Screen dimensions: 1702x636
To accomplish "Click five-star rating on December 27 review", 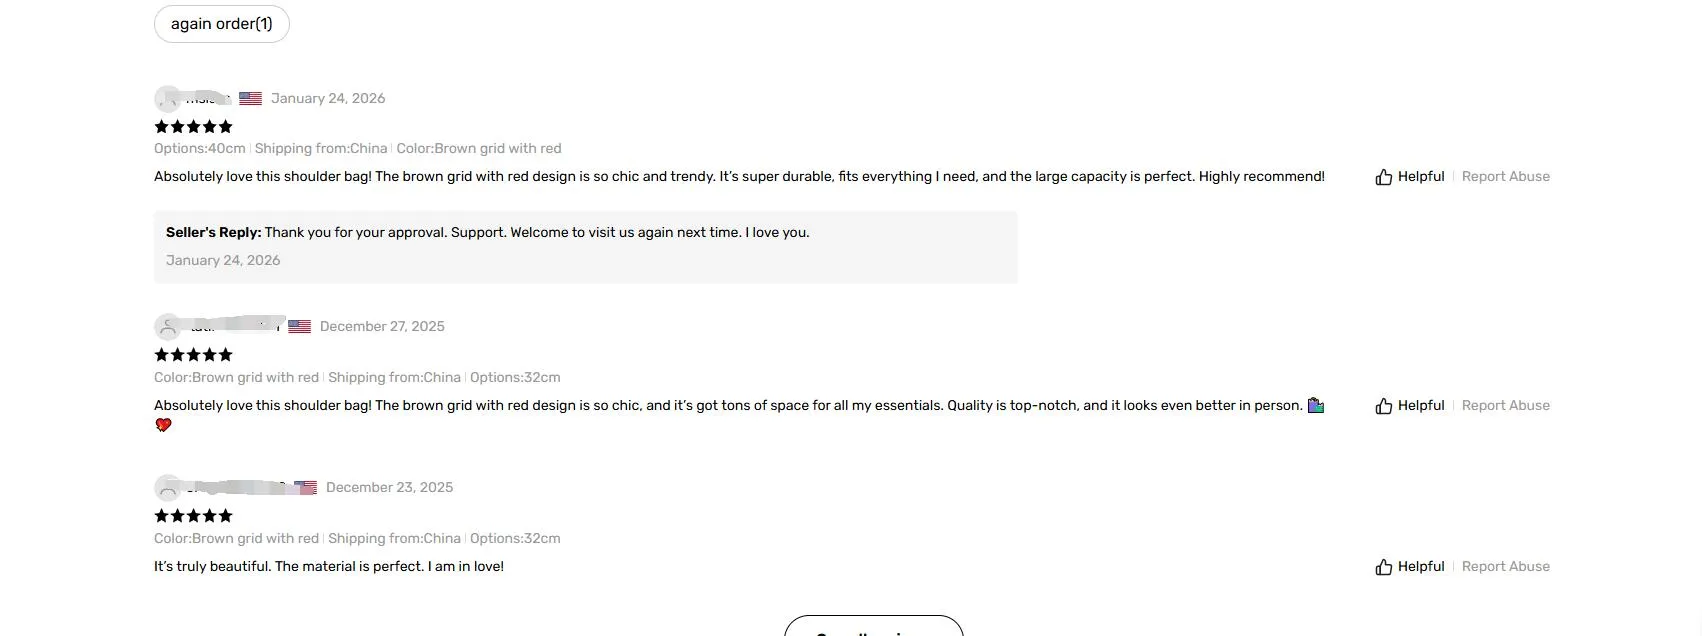I will pos(193,355).
